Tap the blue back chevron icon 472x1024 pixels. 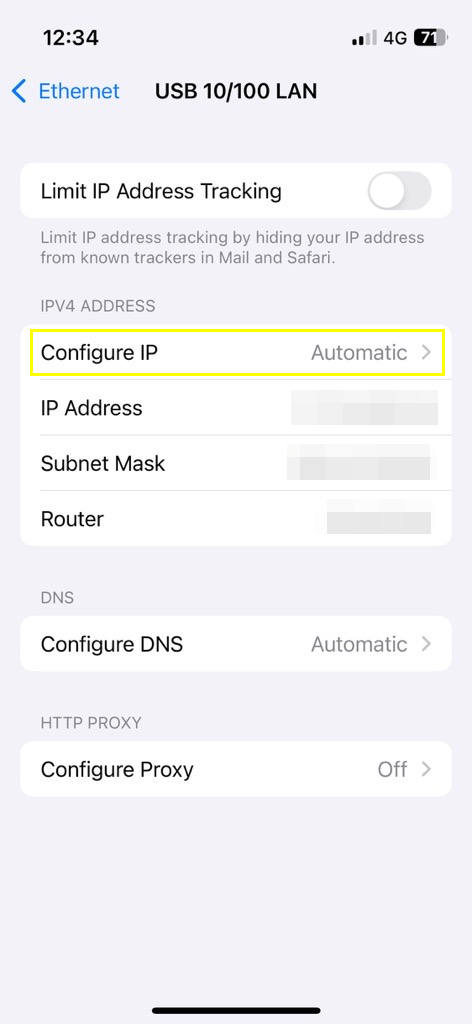pyautogui.click(x=19, y=91)
